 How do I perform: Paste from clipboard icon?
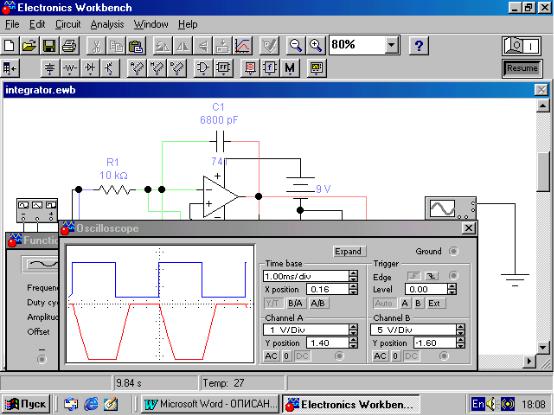coord(136,46)
